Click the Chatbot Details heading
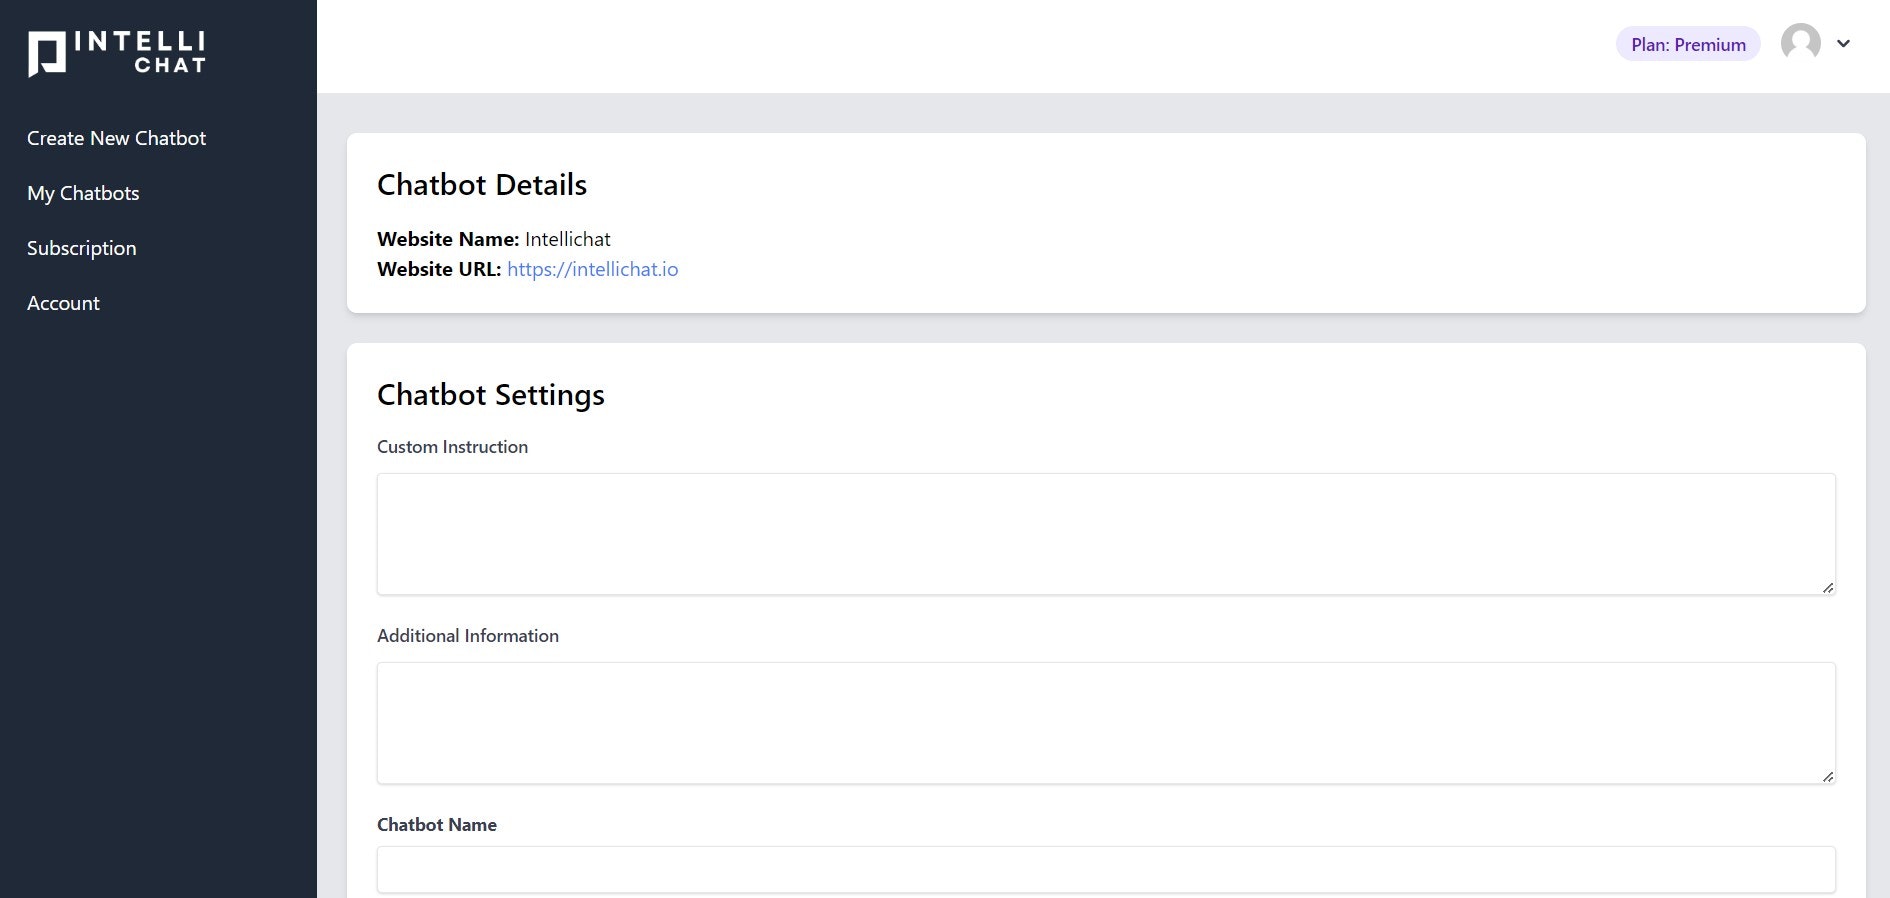 point(481,185)
